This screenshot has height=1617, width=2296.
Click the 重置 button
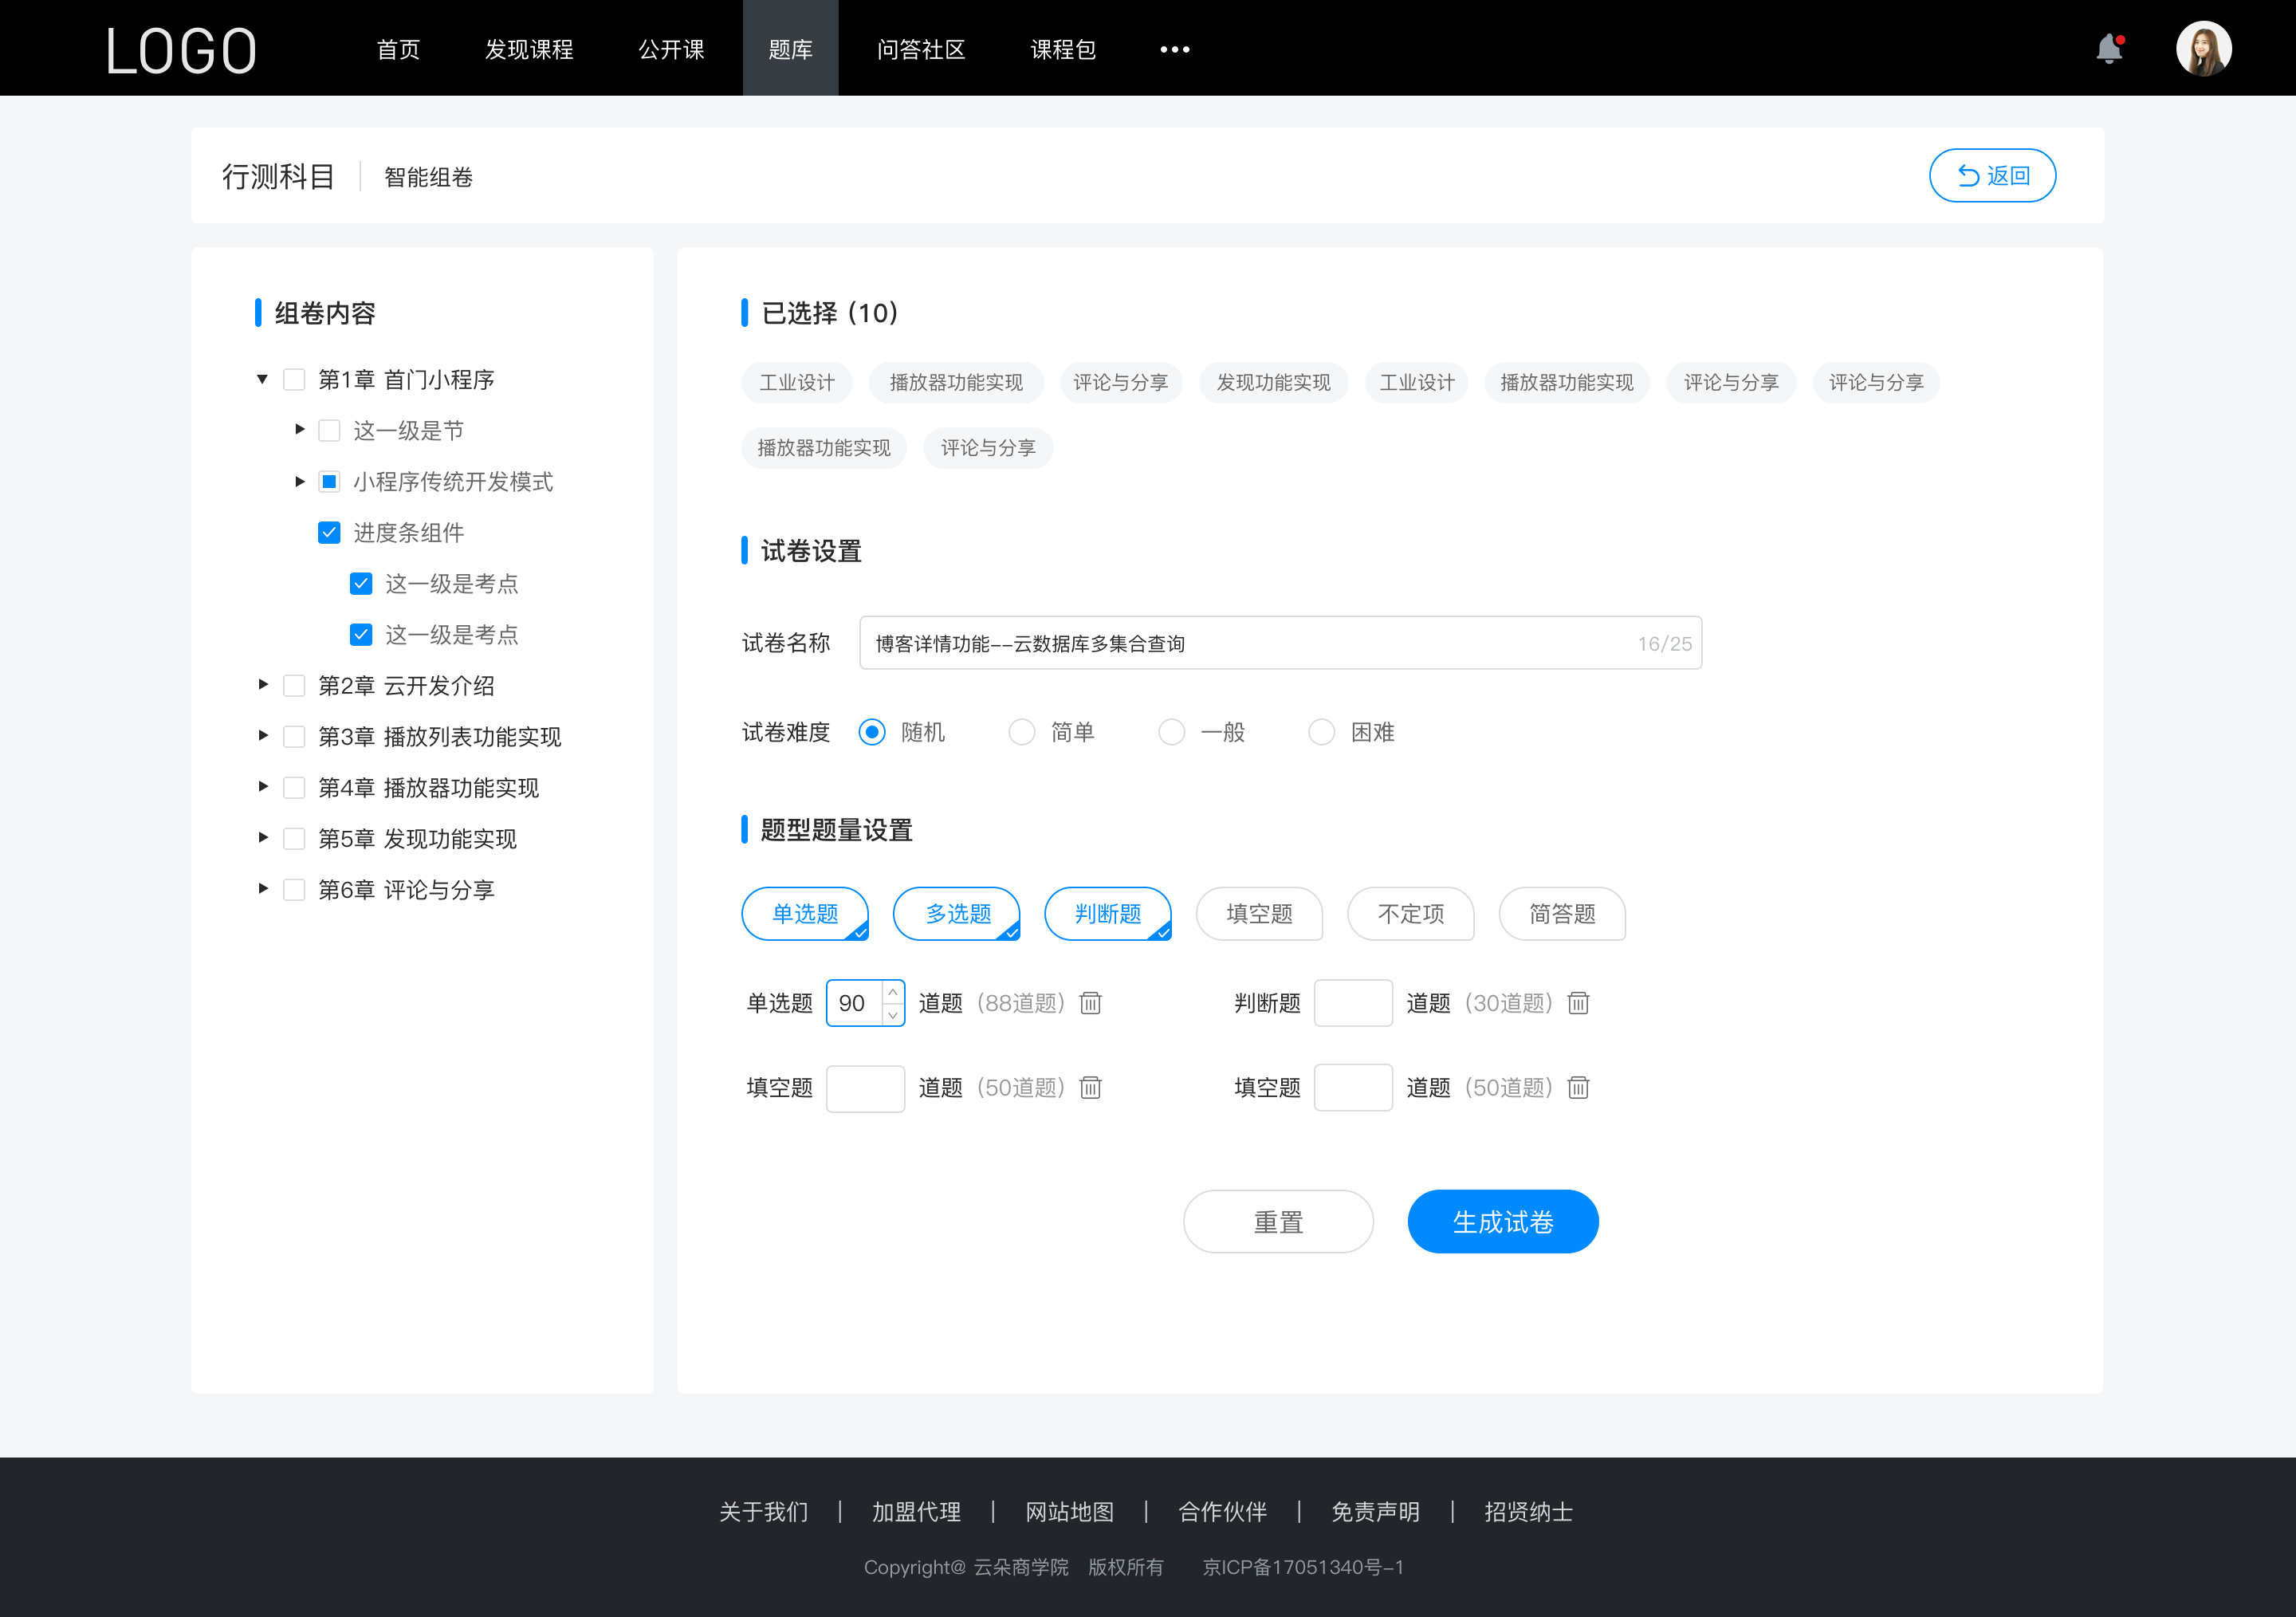1277,1222
